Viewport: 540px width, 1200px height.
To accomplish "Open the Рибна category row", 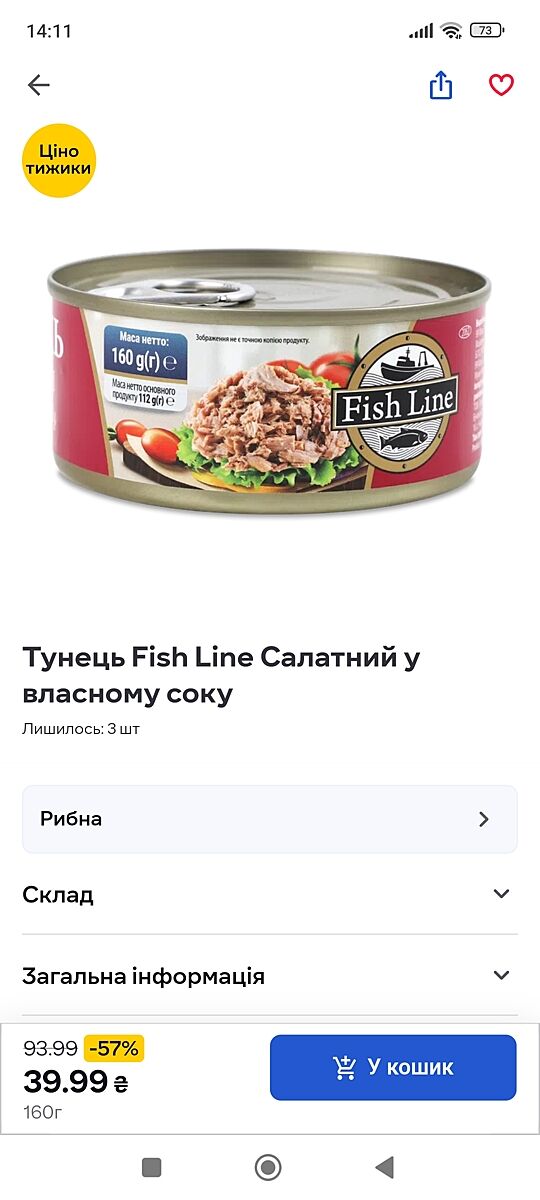I will point(270,819).
